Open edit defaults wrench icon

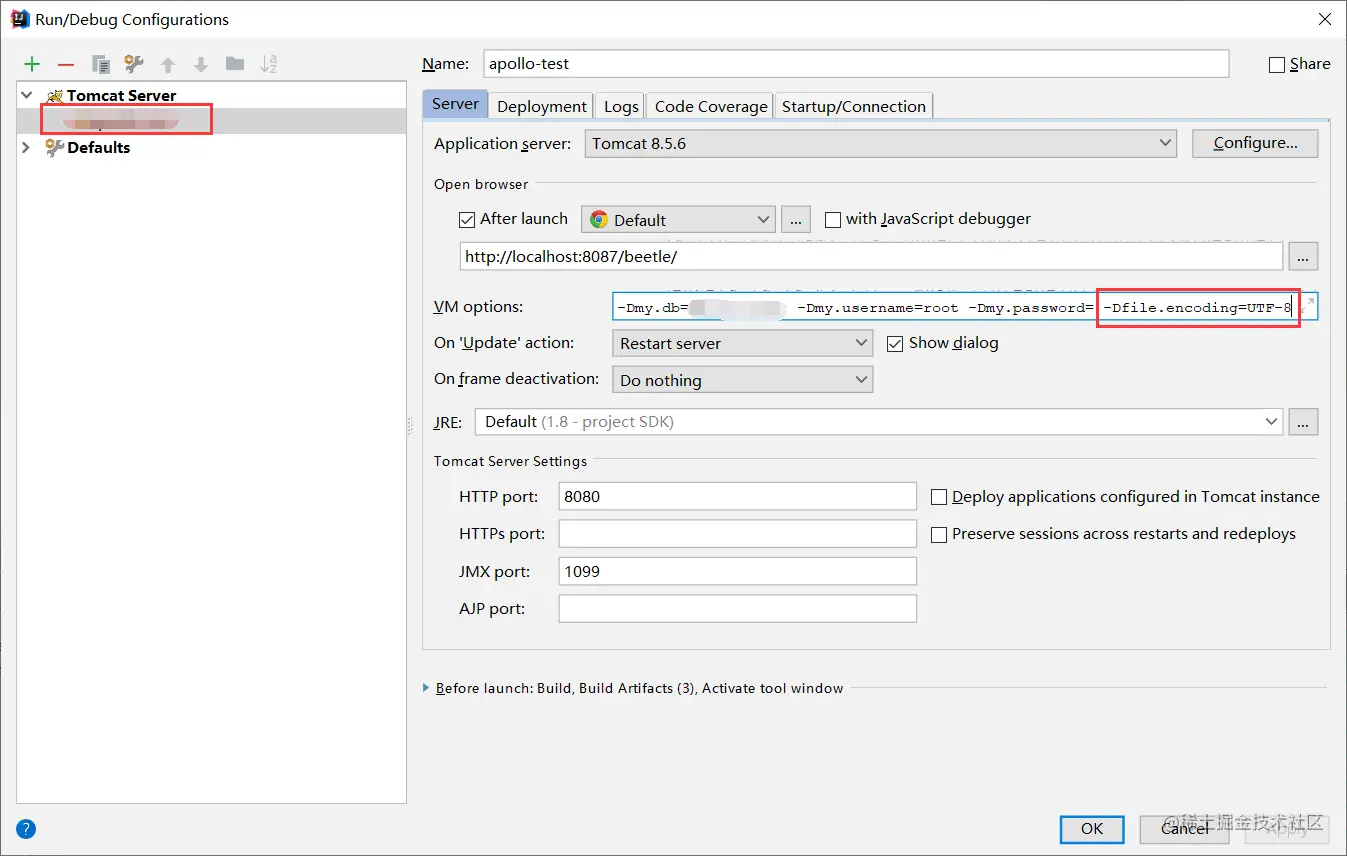(134, 64)
